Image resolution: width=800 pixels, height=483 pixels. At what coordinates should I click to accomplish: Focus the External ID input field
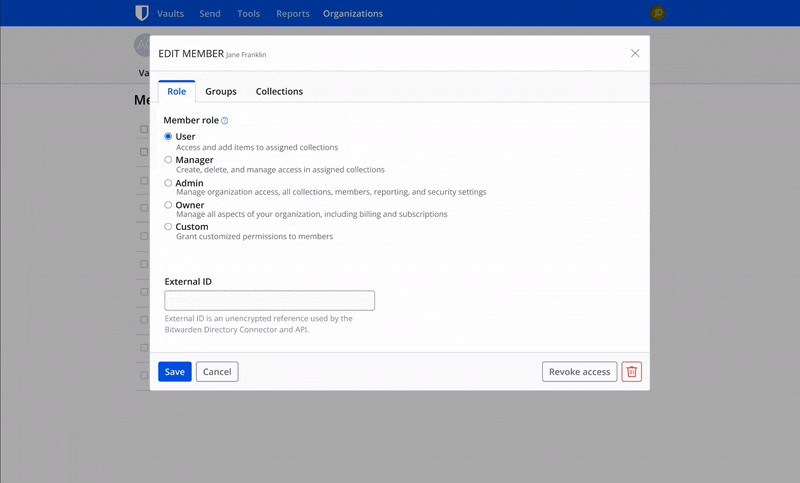(269, 300)
